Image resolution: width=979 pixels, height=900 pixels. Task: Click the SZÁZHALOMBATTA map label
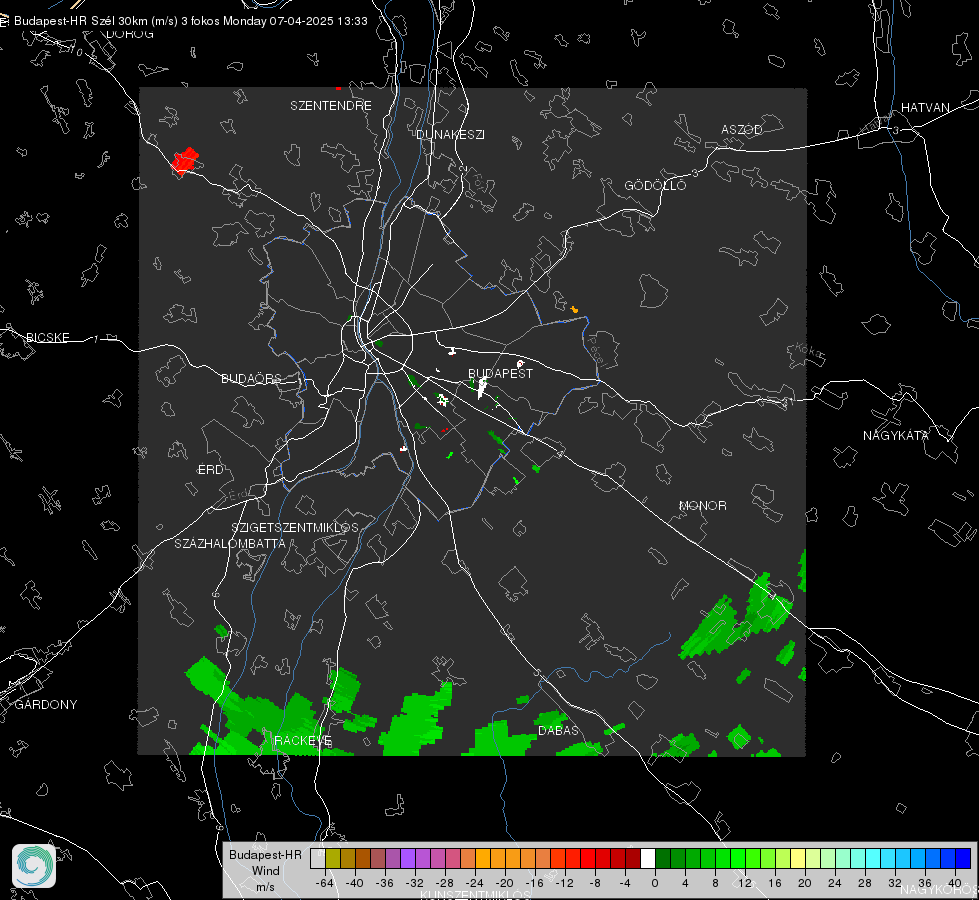pyautogui.click(x=230, y=544)
